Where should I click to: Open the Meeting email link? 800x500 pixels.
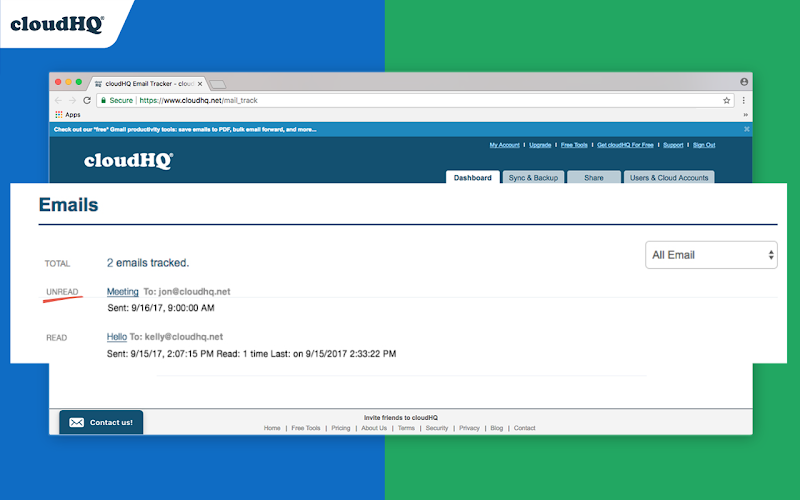tap(122, 292)
